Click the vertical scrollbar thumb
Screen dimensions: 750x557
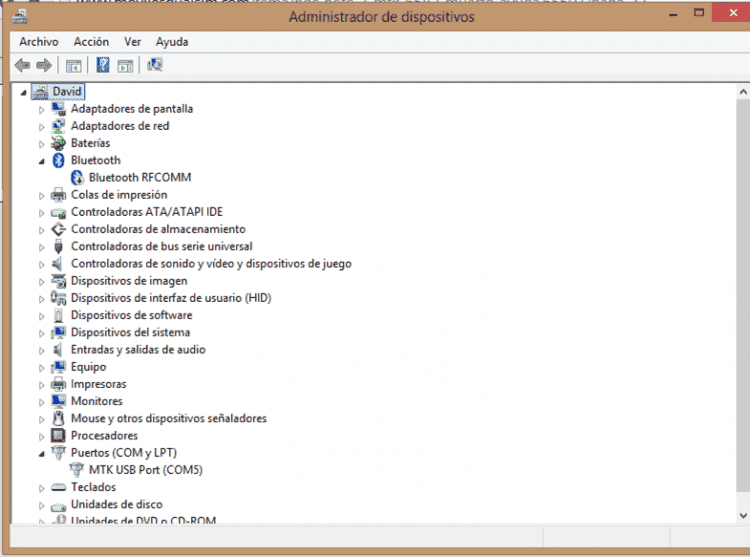[743, 295]
